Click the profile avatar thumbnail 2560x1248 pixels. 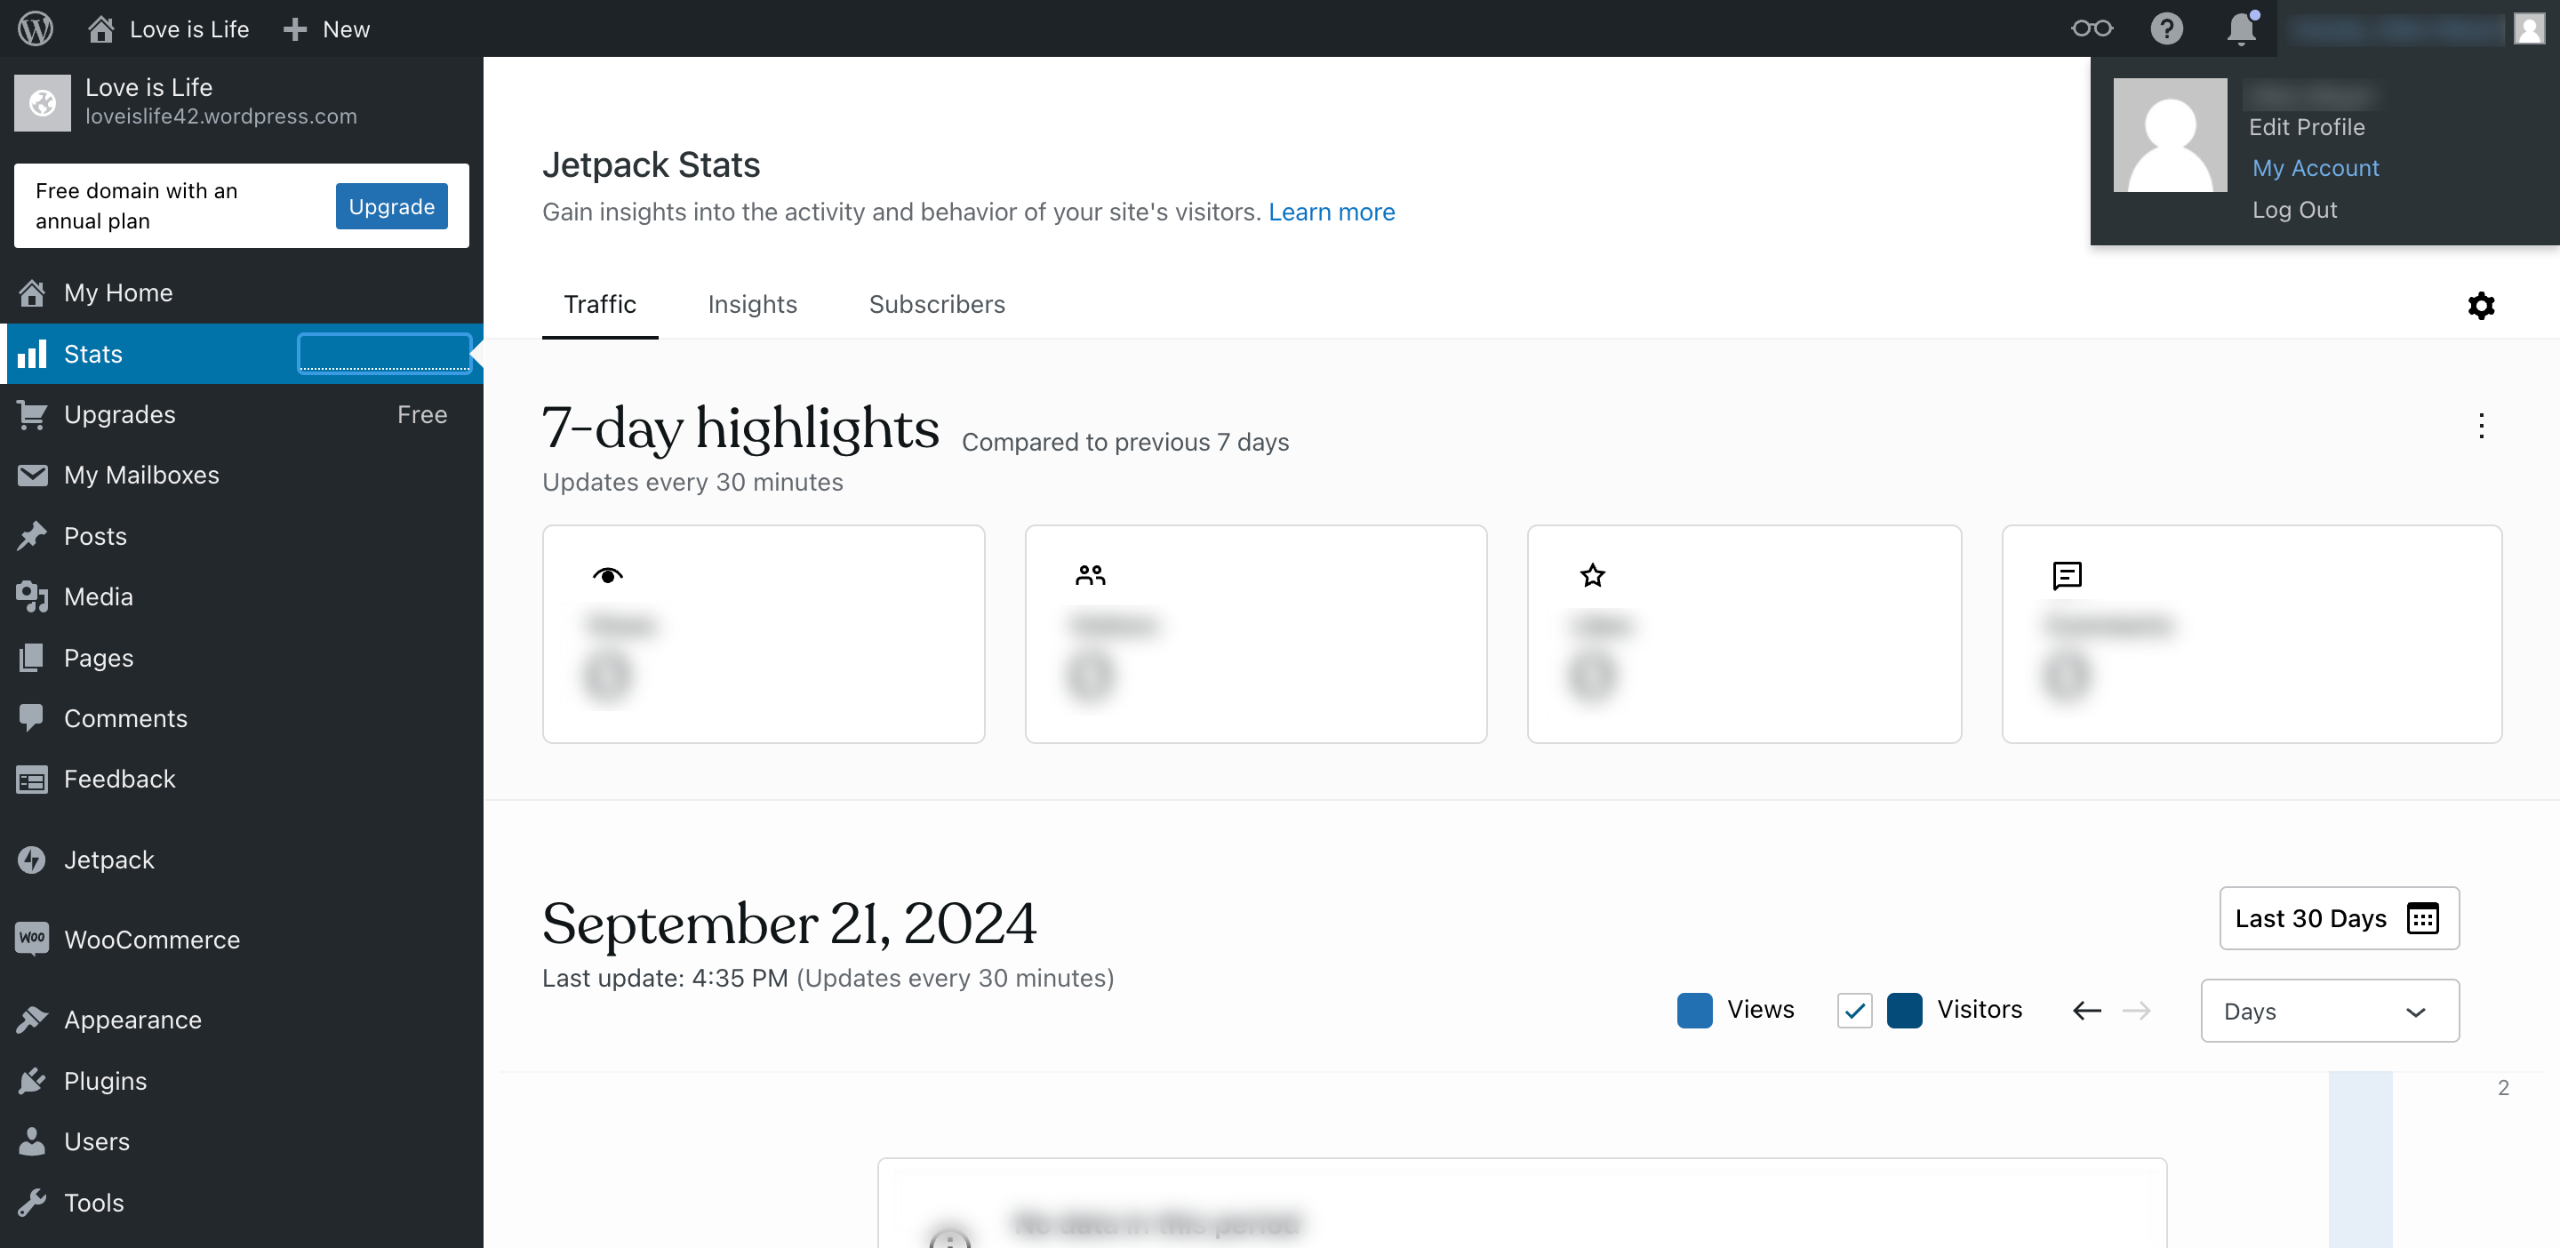(x=2170, y=135)
